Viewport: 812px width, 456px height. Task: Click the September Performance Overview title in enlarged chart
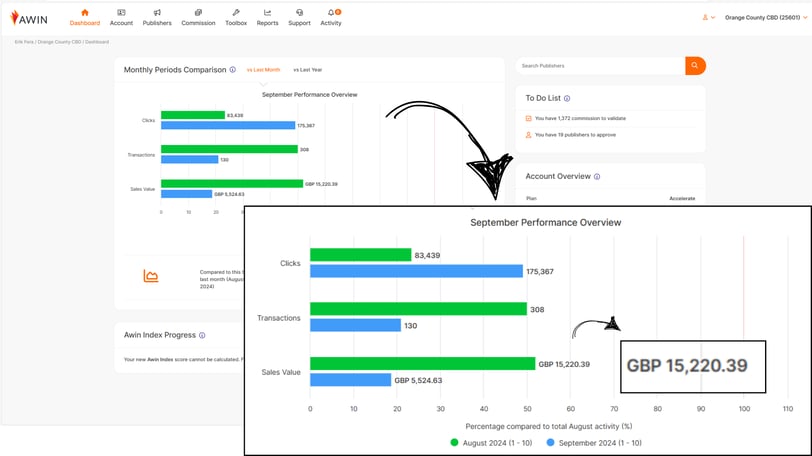(545, 223)
